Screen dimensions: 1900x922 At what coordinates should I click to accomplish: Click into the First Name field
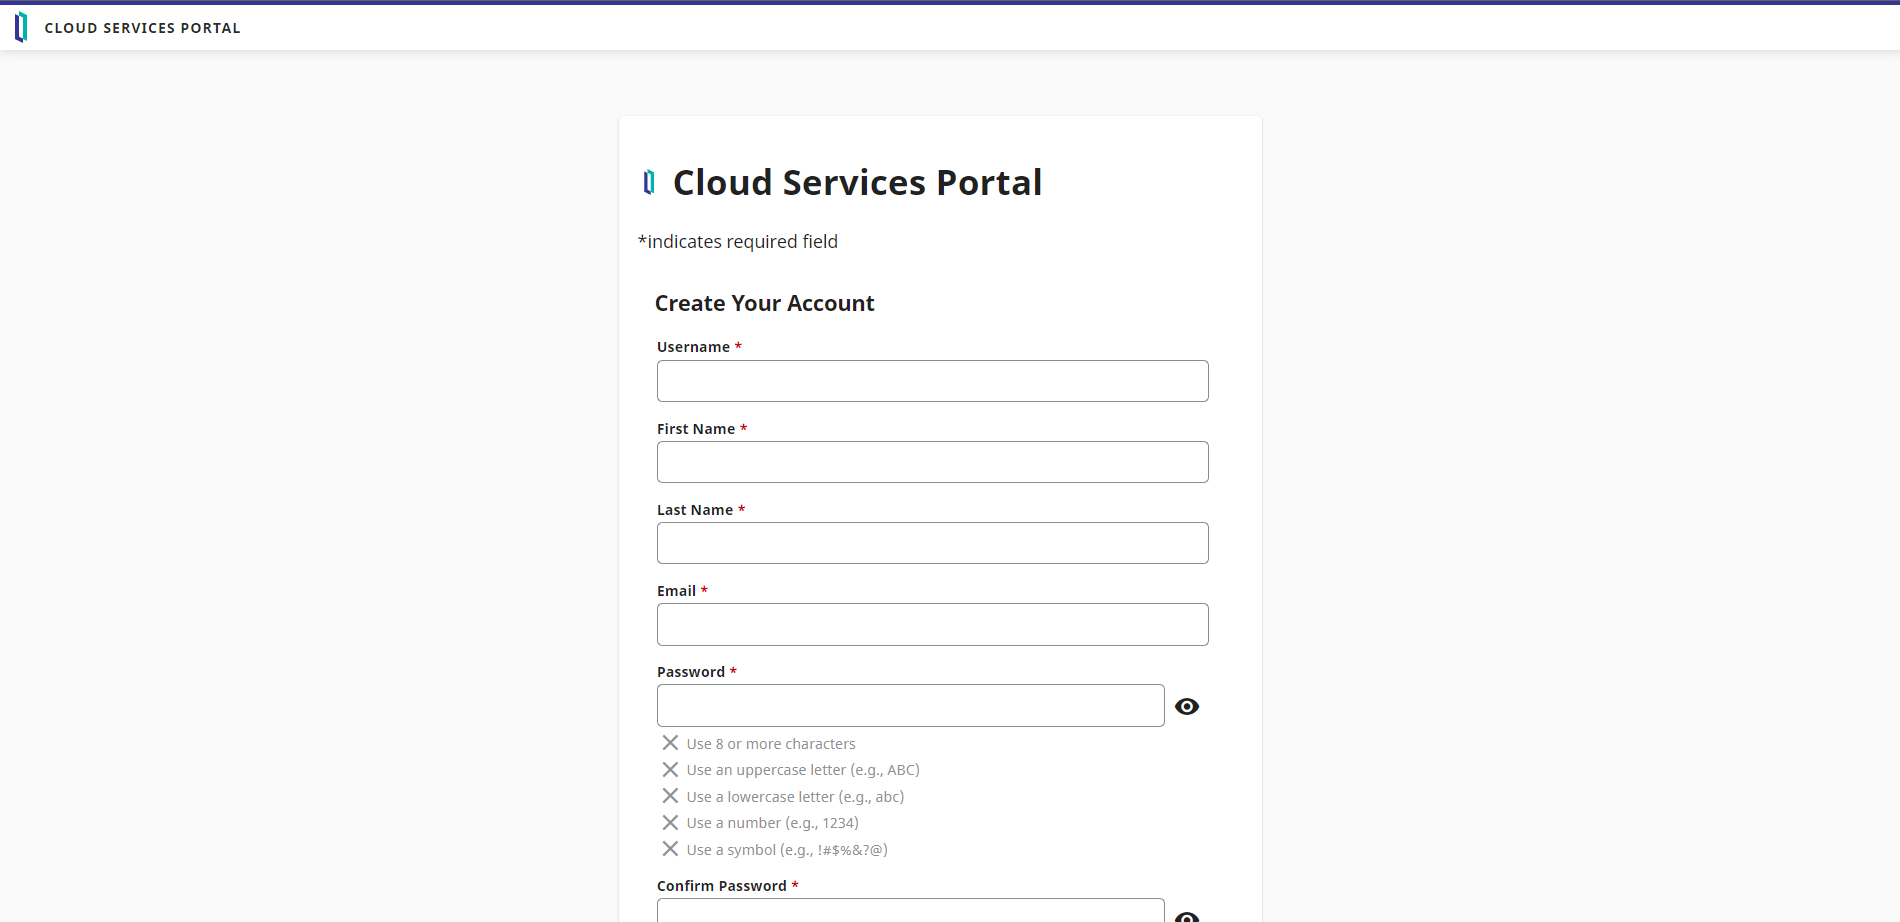coord(932,462)
